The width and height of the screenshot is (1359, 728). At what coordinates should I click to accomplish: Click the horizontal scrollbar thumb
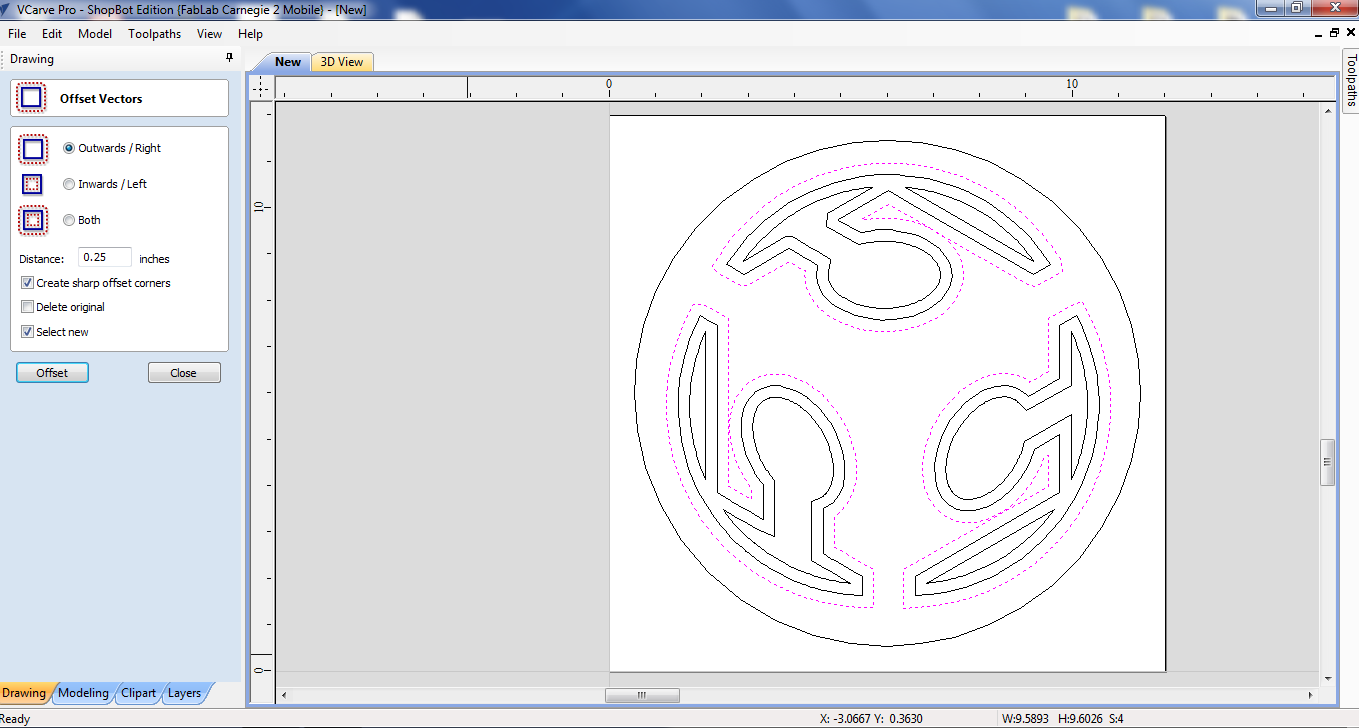coord(642,695)
